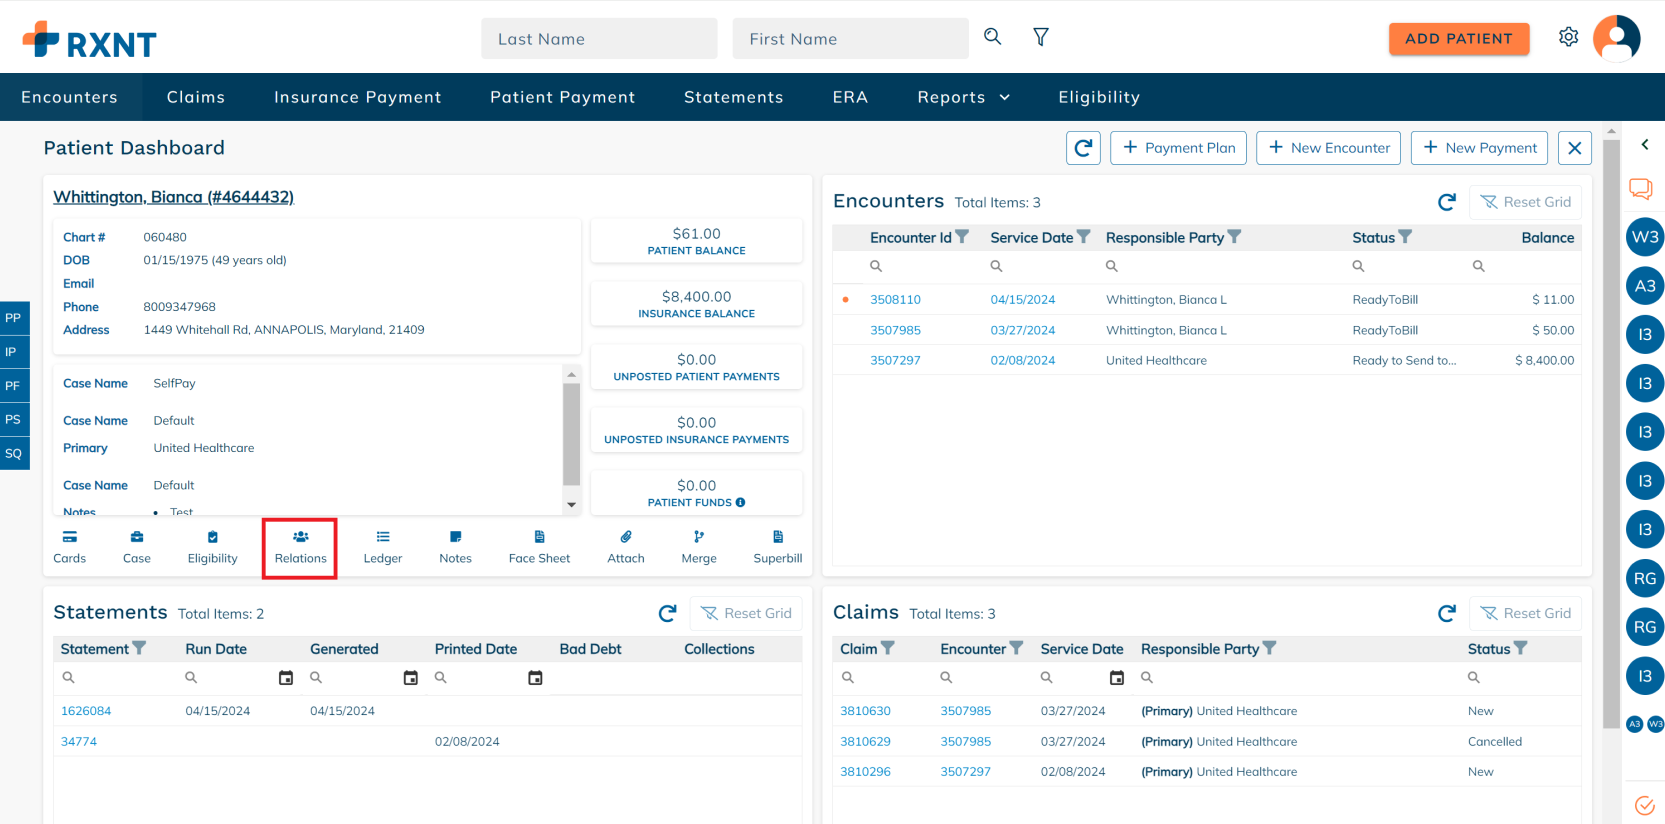The image size is (1665, 824).
Task: Focus the Last Name search field
Action: click(x=598, y=39)
